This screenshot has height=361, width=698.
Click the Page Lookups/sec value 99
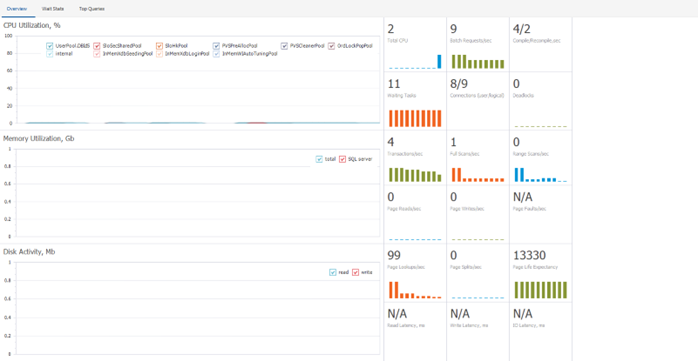(x=394, y=255)
